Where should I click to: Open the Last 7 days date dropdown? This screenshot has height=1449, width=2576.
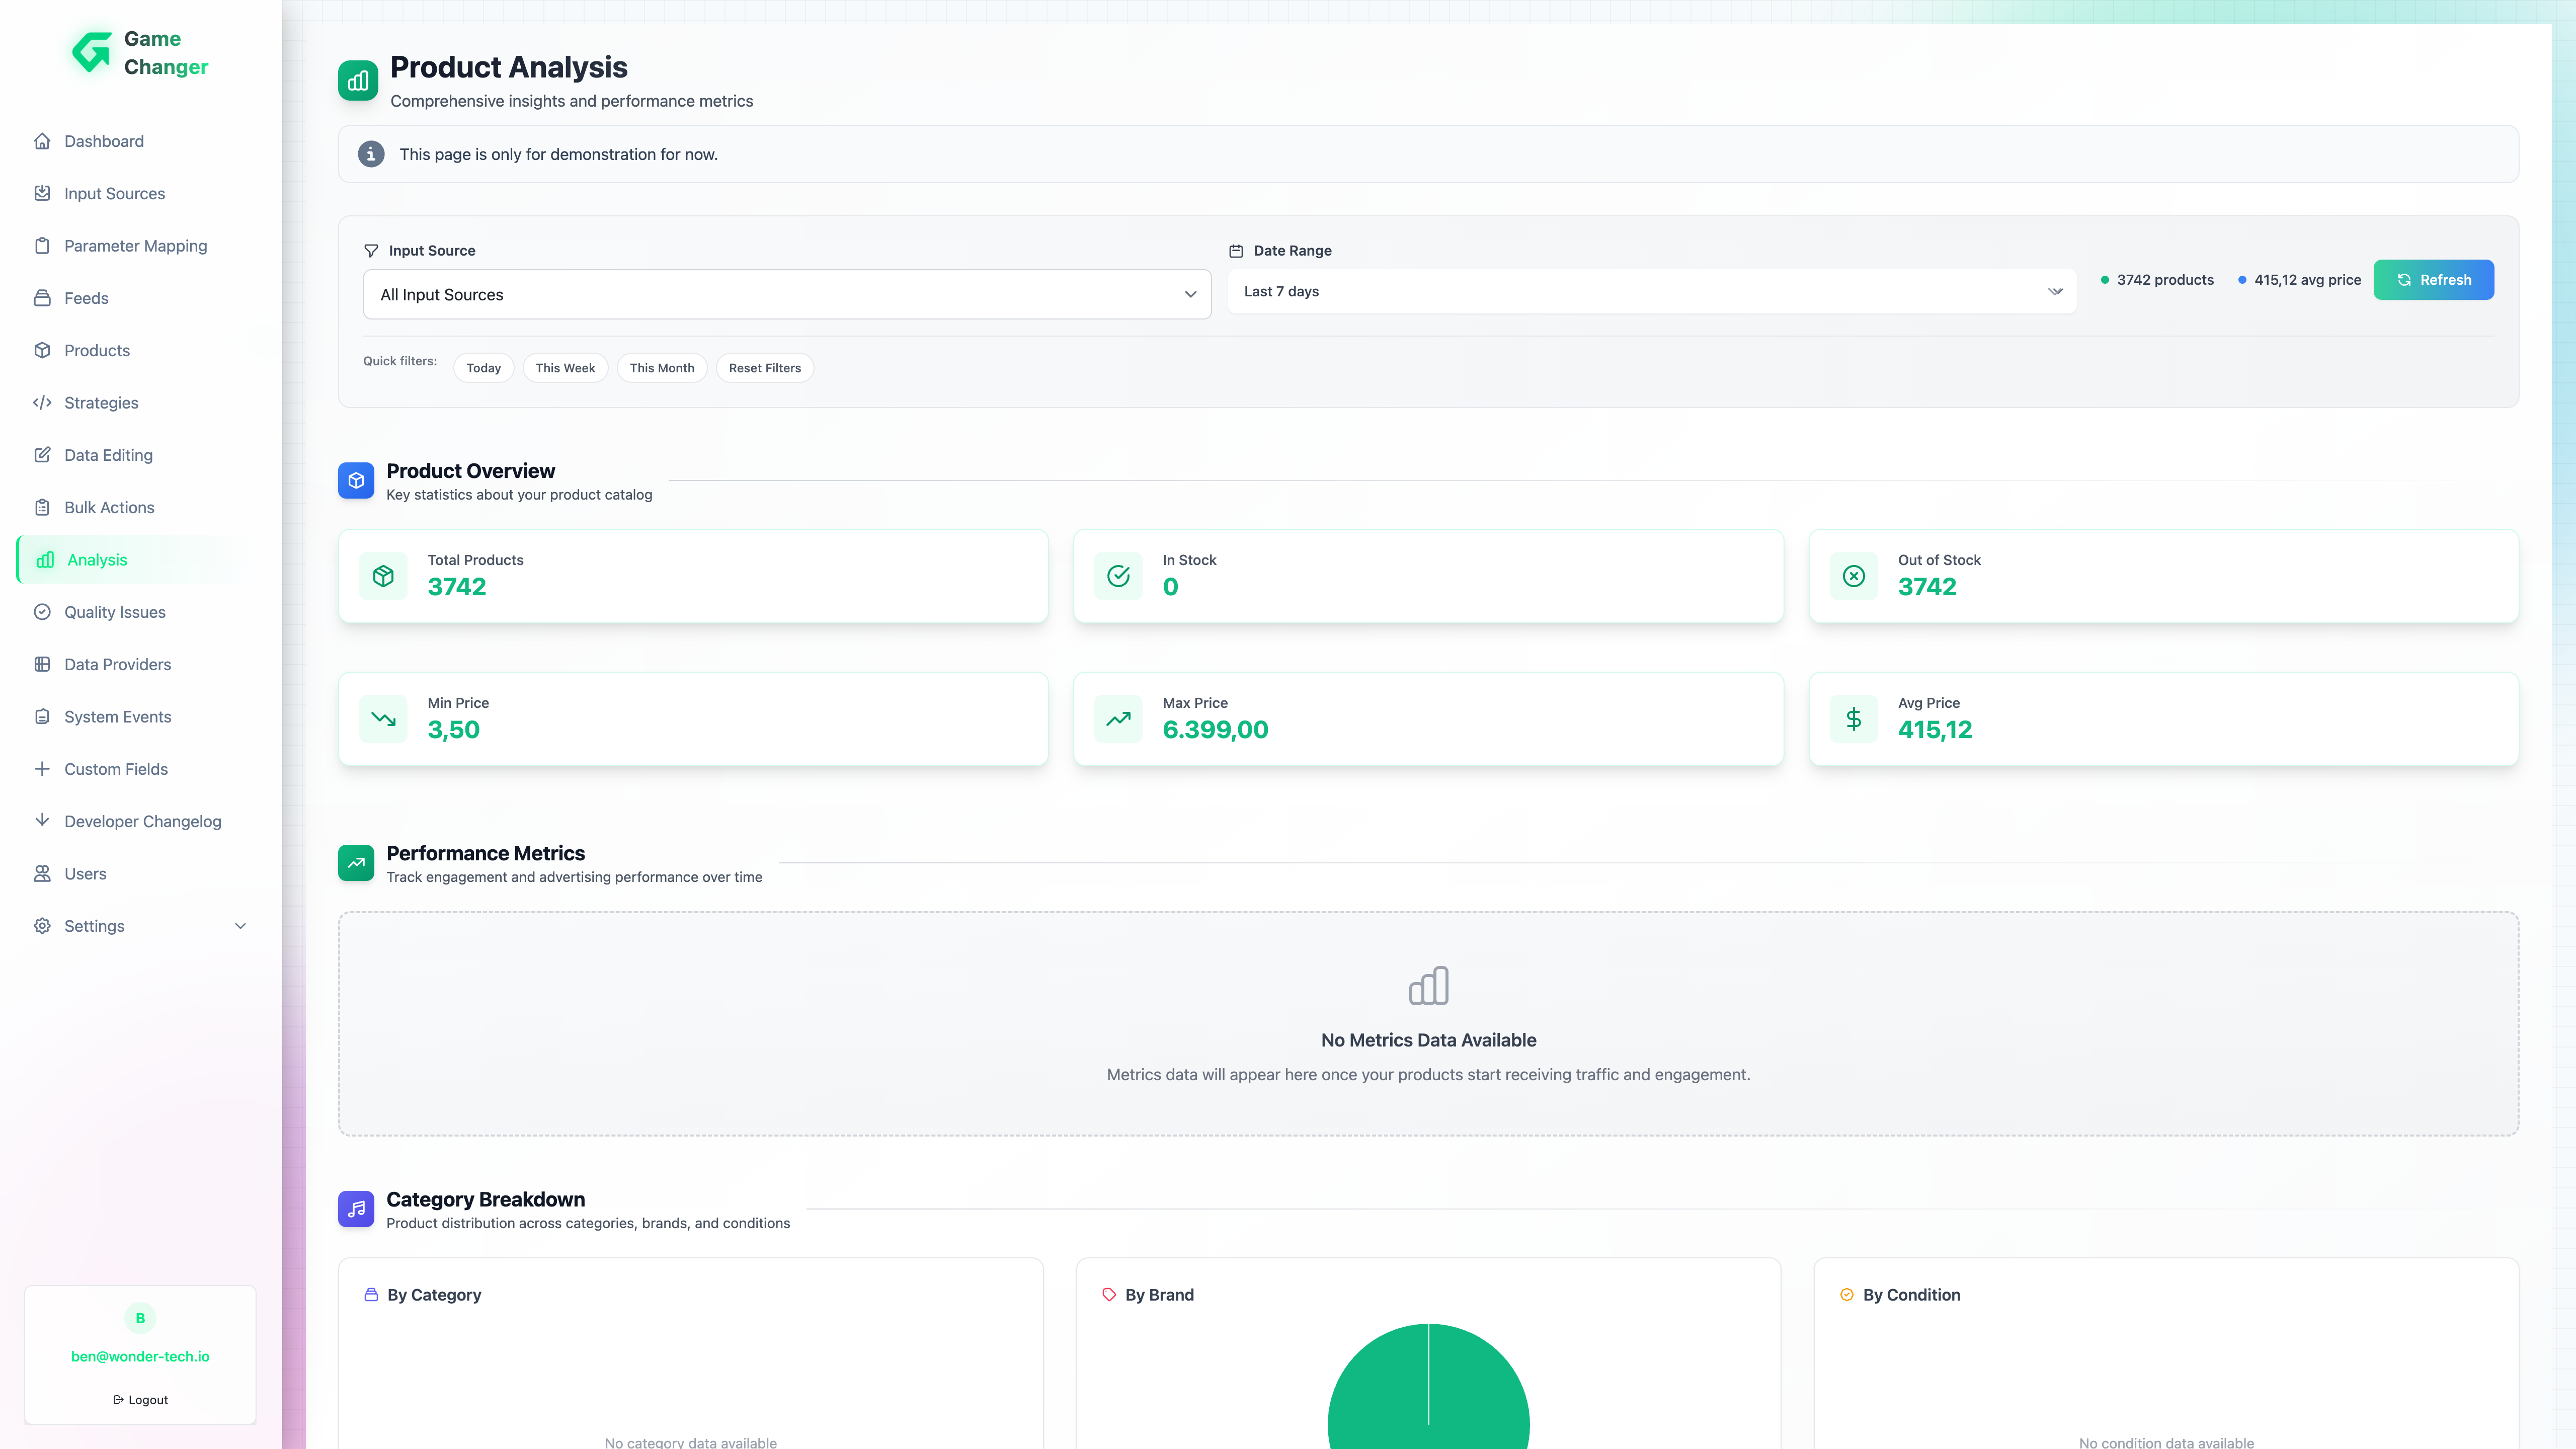point(1651,292)
